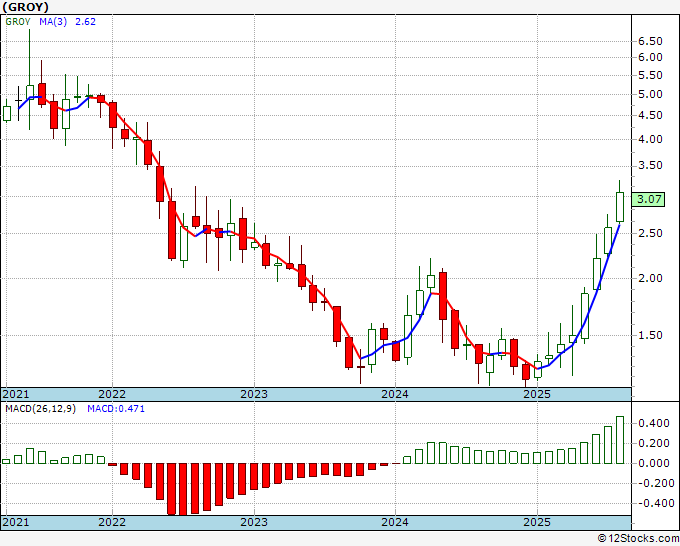Click the 0.000 MACD axis label
Image resolution: width=680 pixels, height=546 pixels.
pos(654,463)
